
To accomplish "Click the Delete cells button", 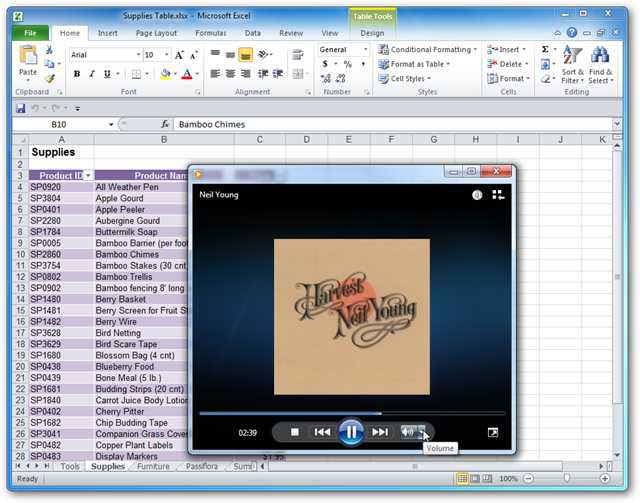I will 508,64.
